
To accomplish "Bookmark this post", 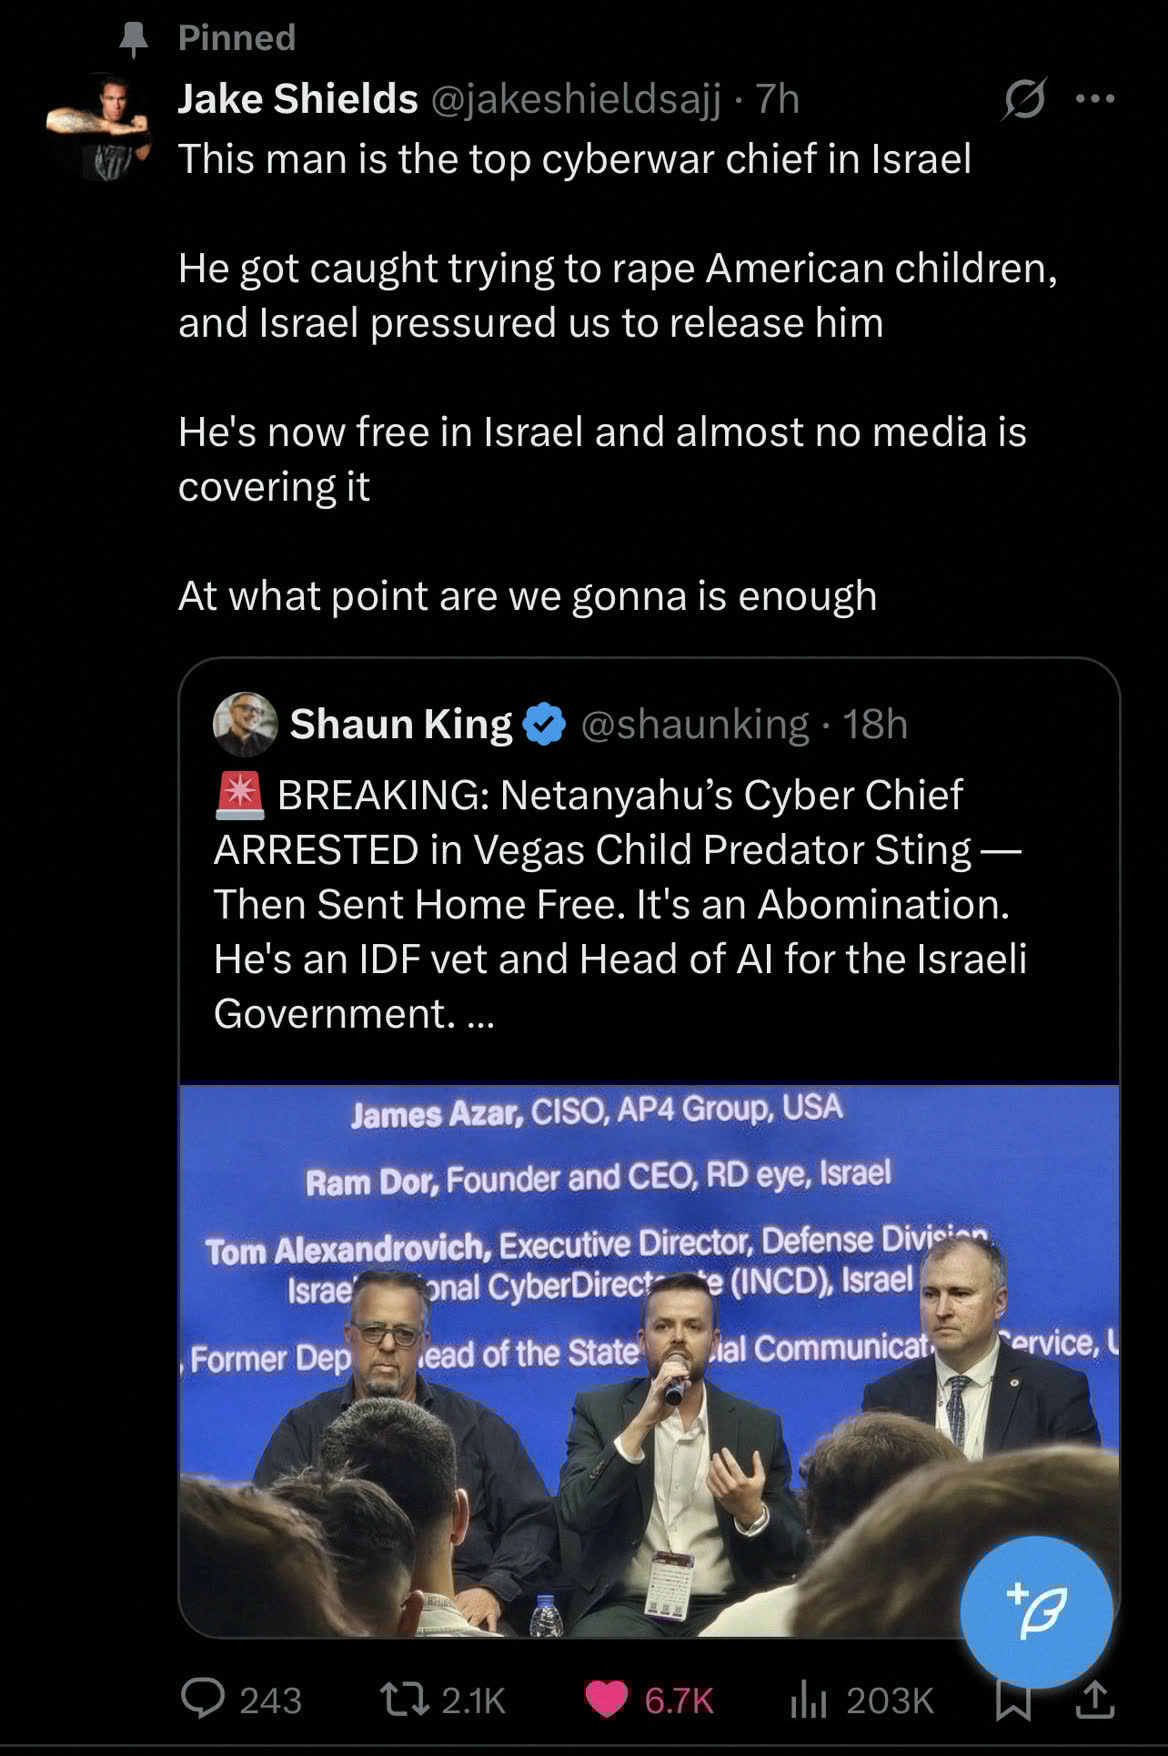I will (1013, 1700).
